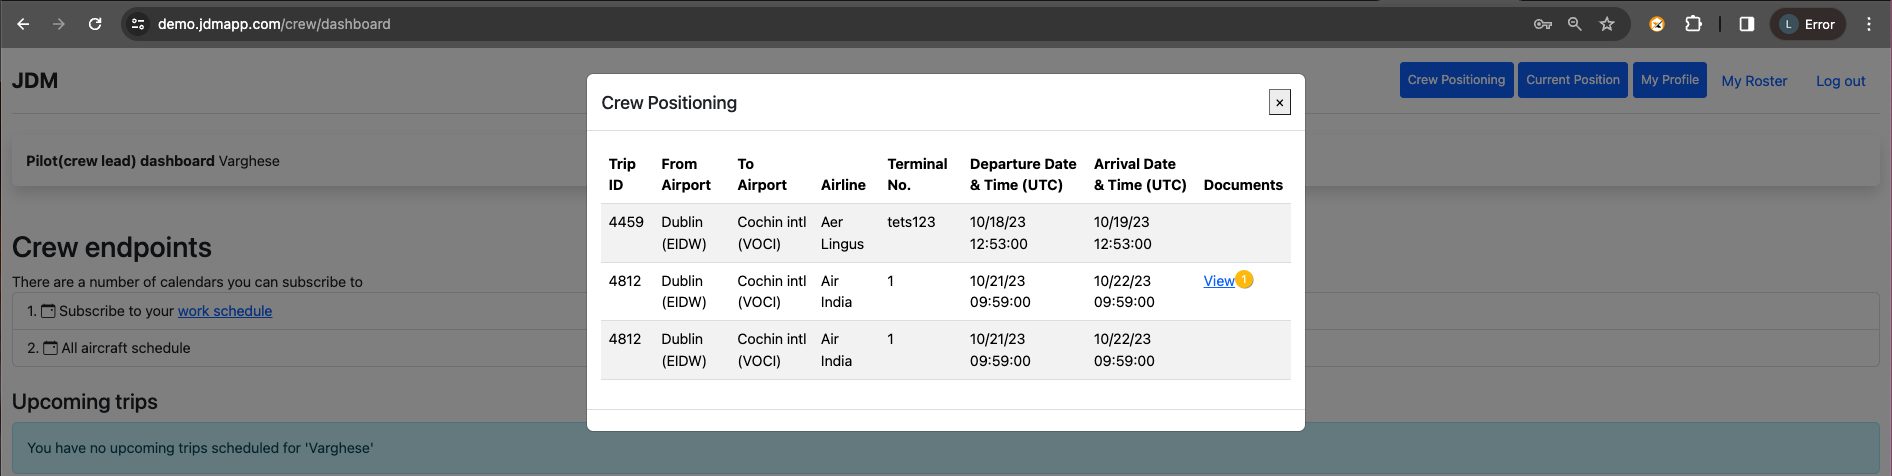Image resolution: width=1892 pixels, height=476 pixels.
Task: Open the work schedule calendar link
Action: coord(225,311)
